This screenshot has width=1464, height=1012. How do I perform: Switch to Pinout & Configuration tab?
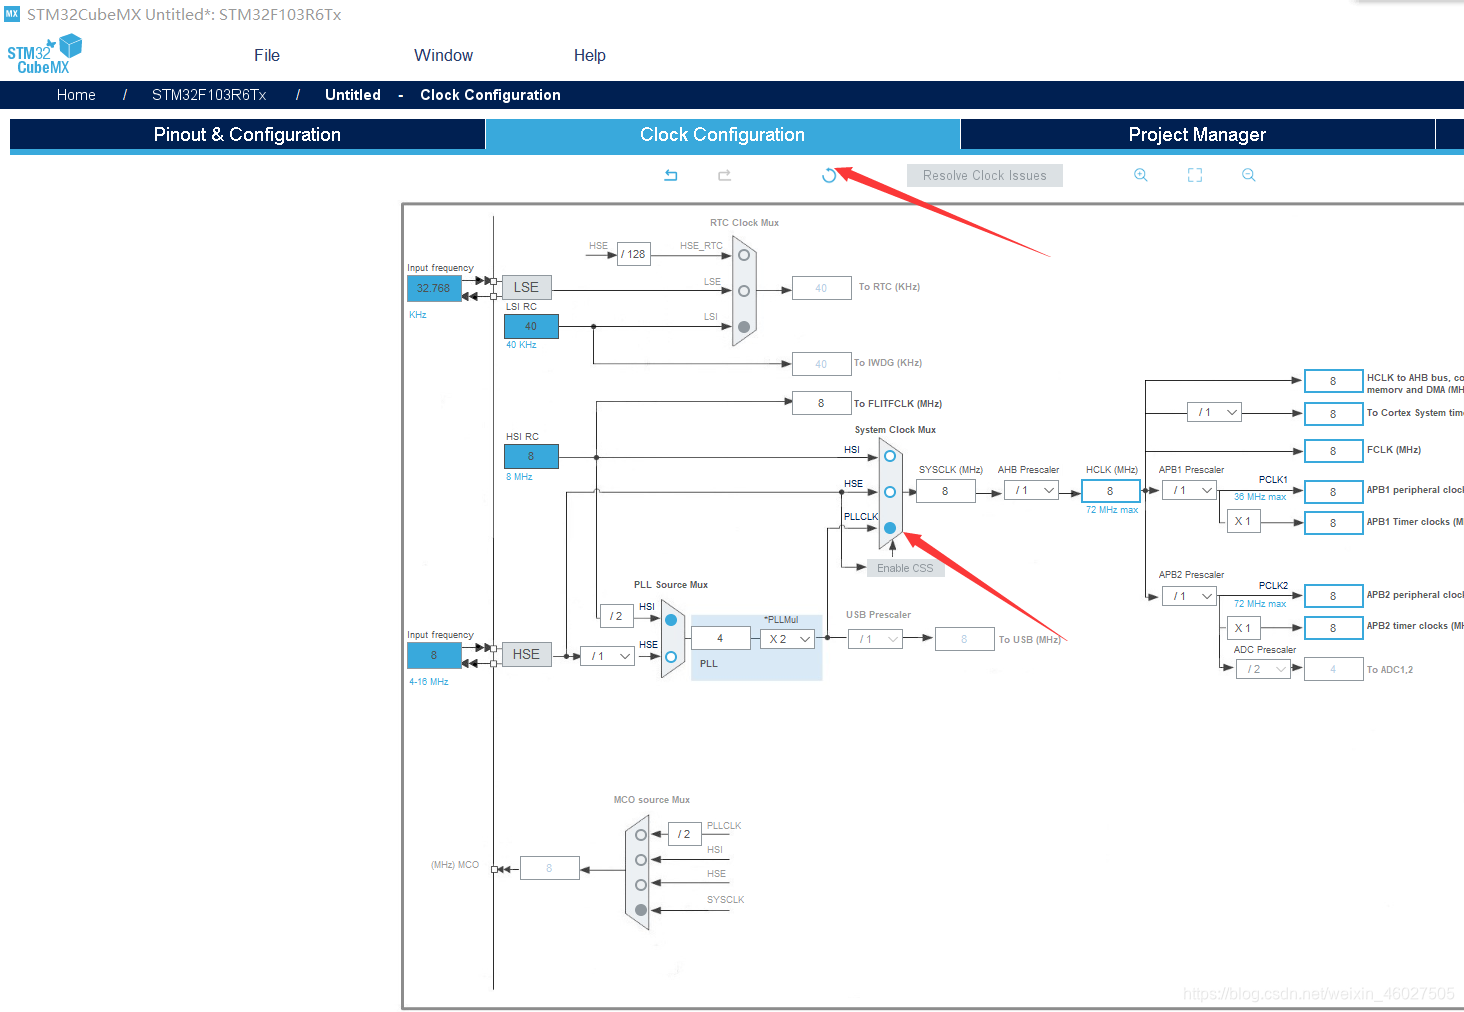pos(247,135)
